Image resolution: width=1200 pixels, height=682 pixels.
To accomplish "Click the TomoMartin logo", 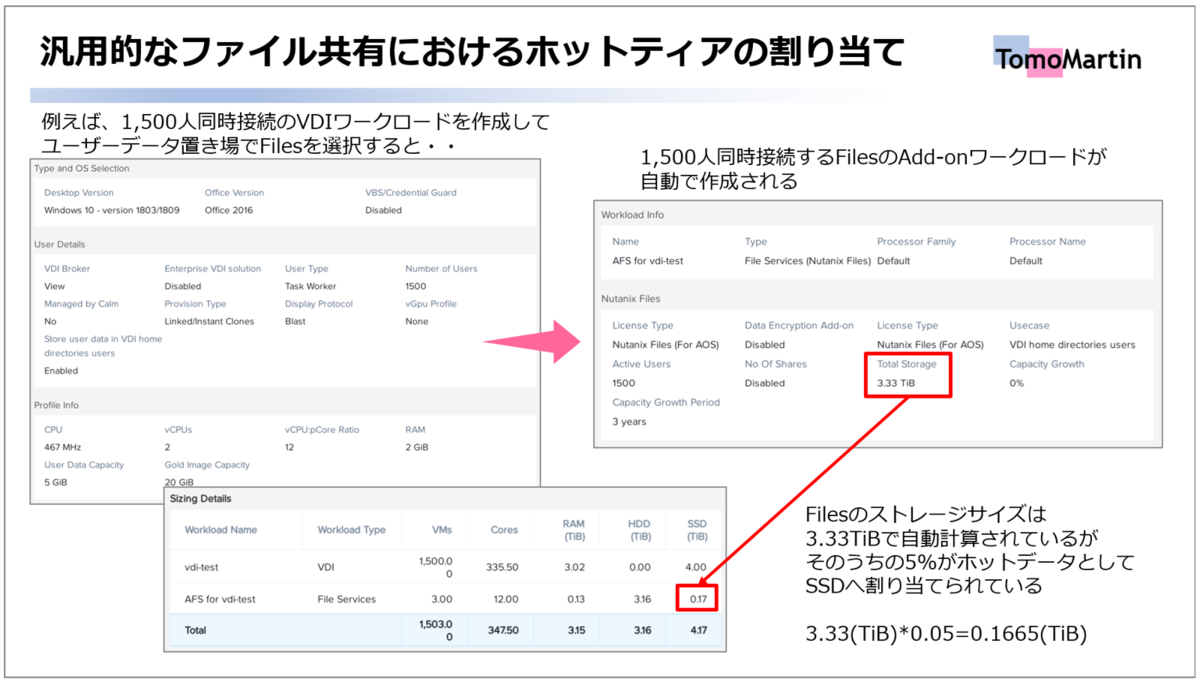I will pos(1067,58).
